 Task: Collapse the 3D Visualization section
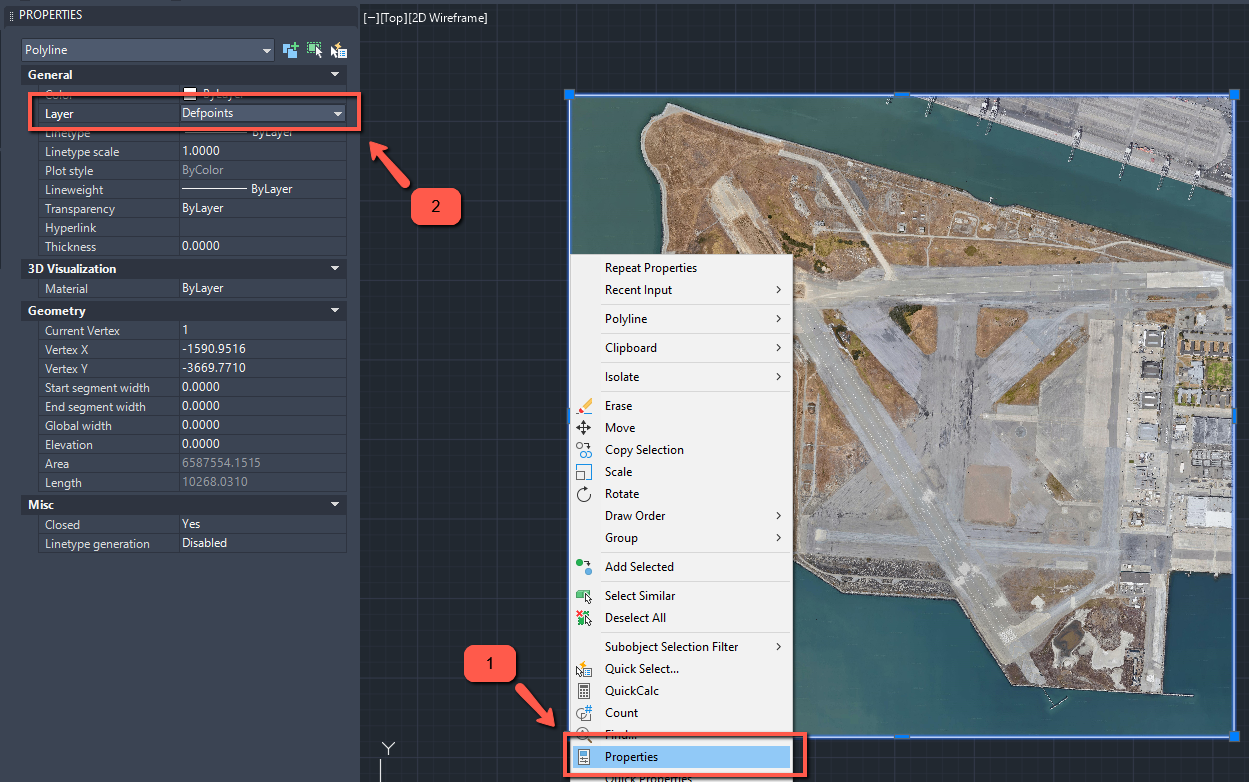click(x=335, y=269)
